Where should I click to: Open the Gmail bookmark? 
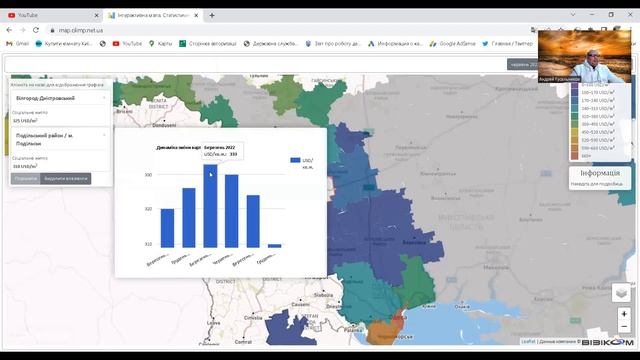[x=18, y=43]
